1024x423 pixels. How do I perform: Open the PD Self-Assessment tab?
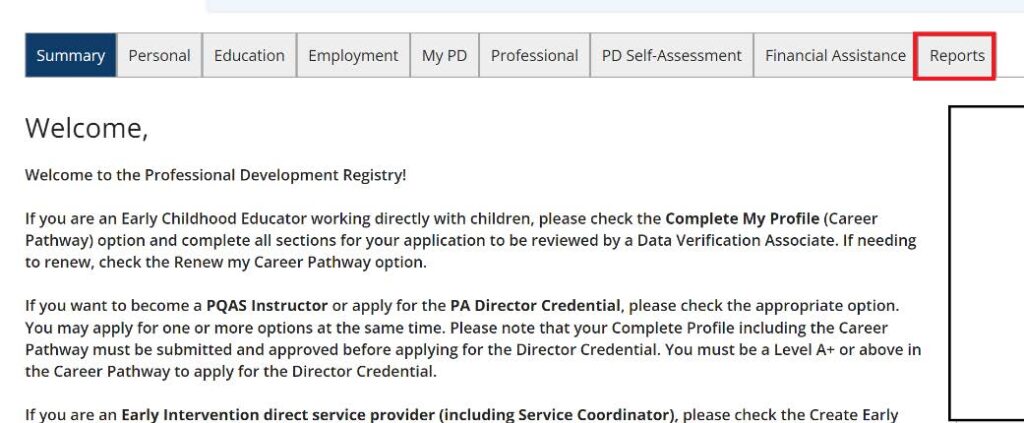point(672,55)
